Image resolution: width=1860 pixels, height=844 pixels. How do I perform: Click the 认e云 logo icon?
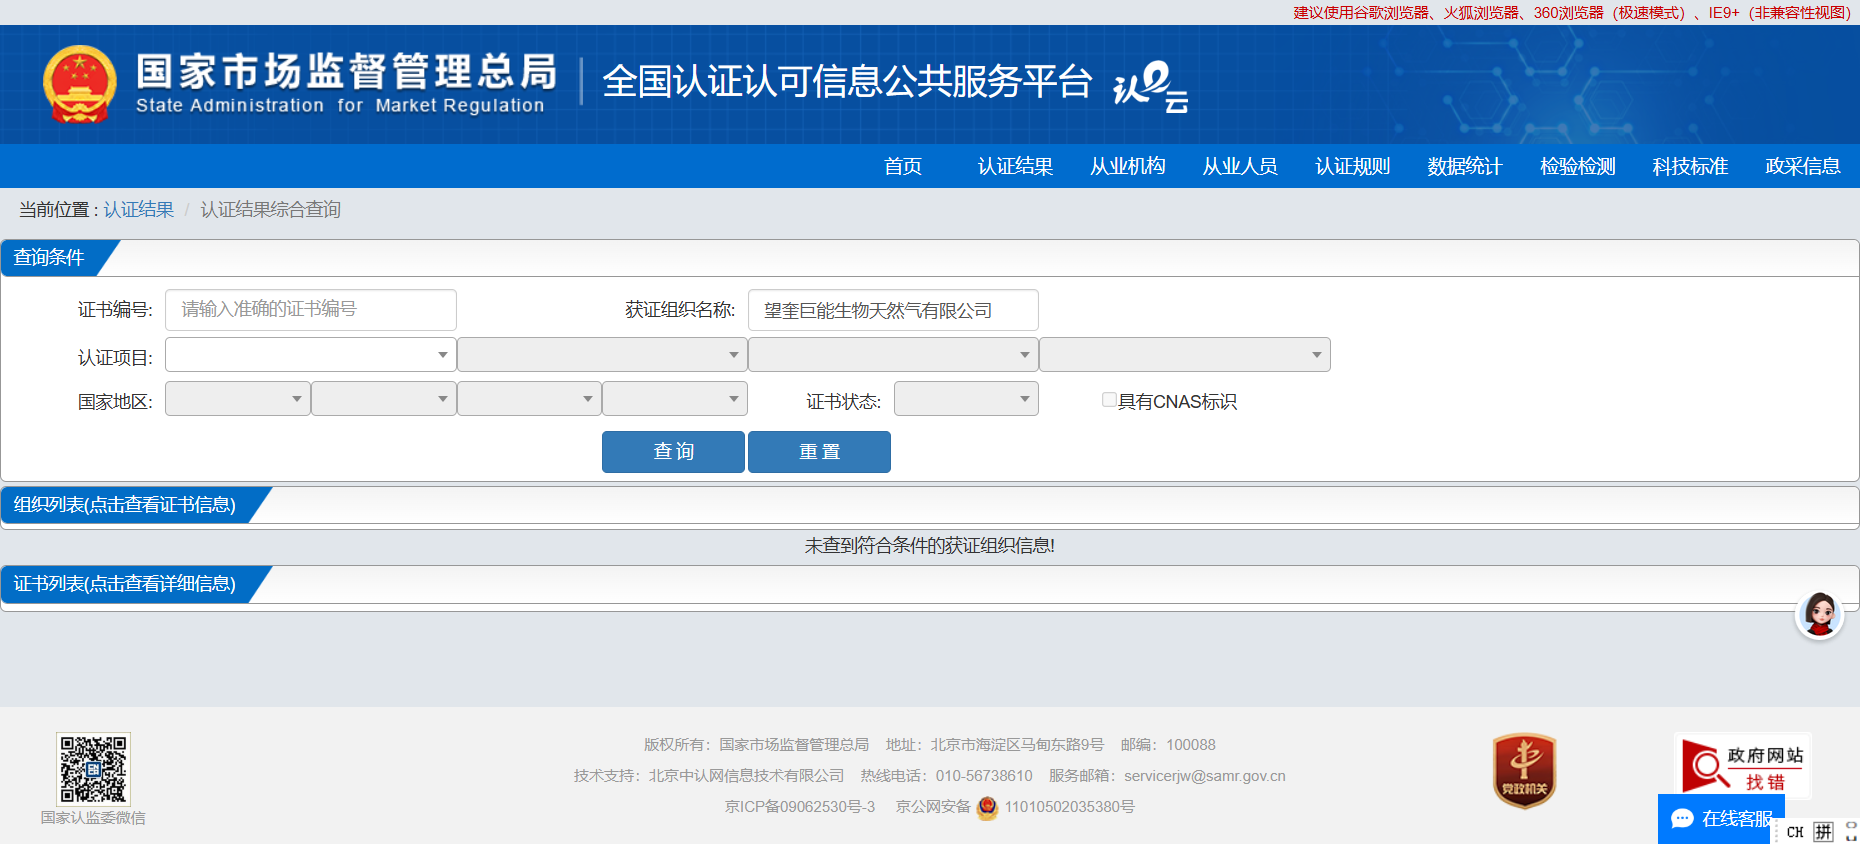pyautogui.click(x=1150, y=87)
